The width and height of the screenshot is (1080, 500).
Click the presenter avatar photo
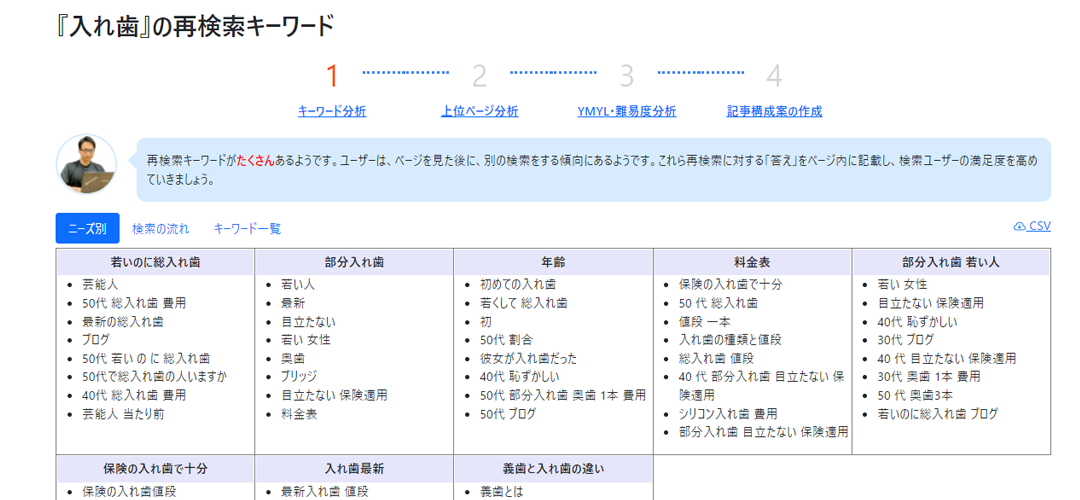pos(87,164)
